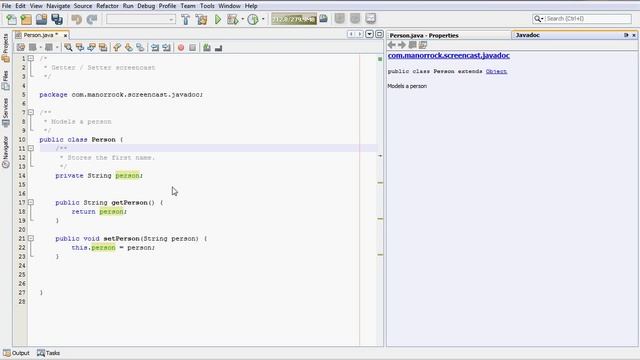
Task: Click Javadoc open source icon
Action: pos(423,44)
